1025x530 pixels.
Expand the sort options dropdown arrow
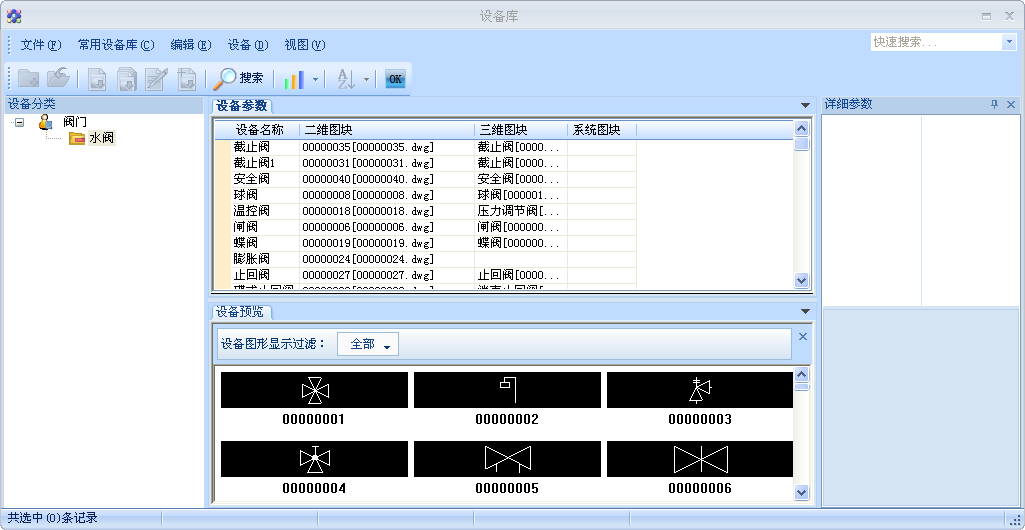tap(366, 79)
